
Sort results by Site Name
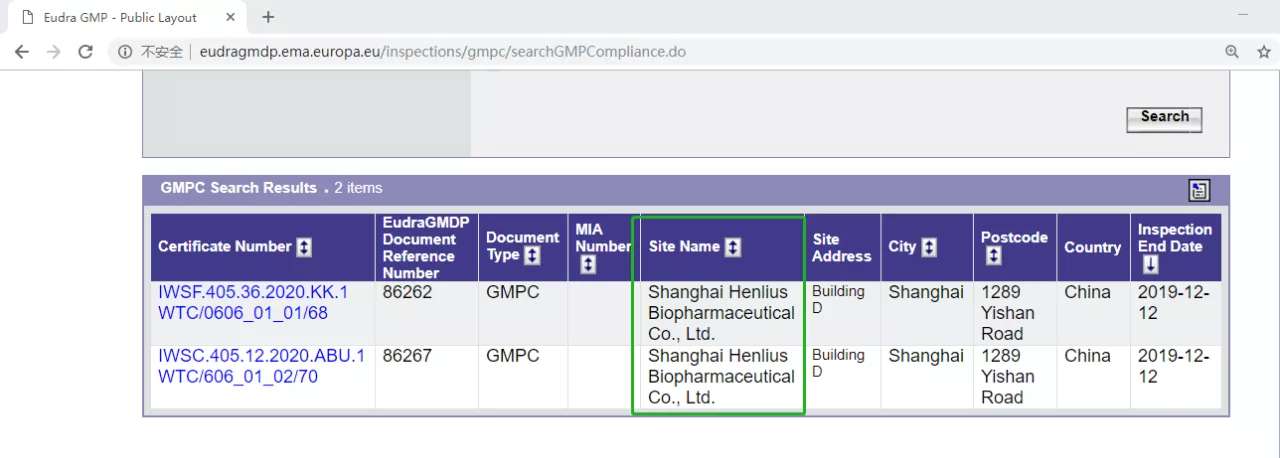click(733, 247)
